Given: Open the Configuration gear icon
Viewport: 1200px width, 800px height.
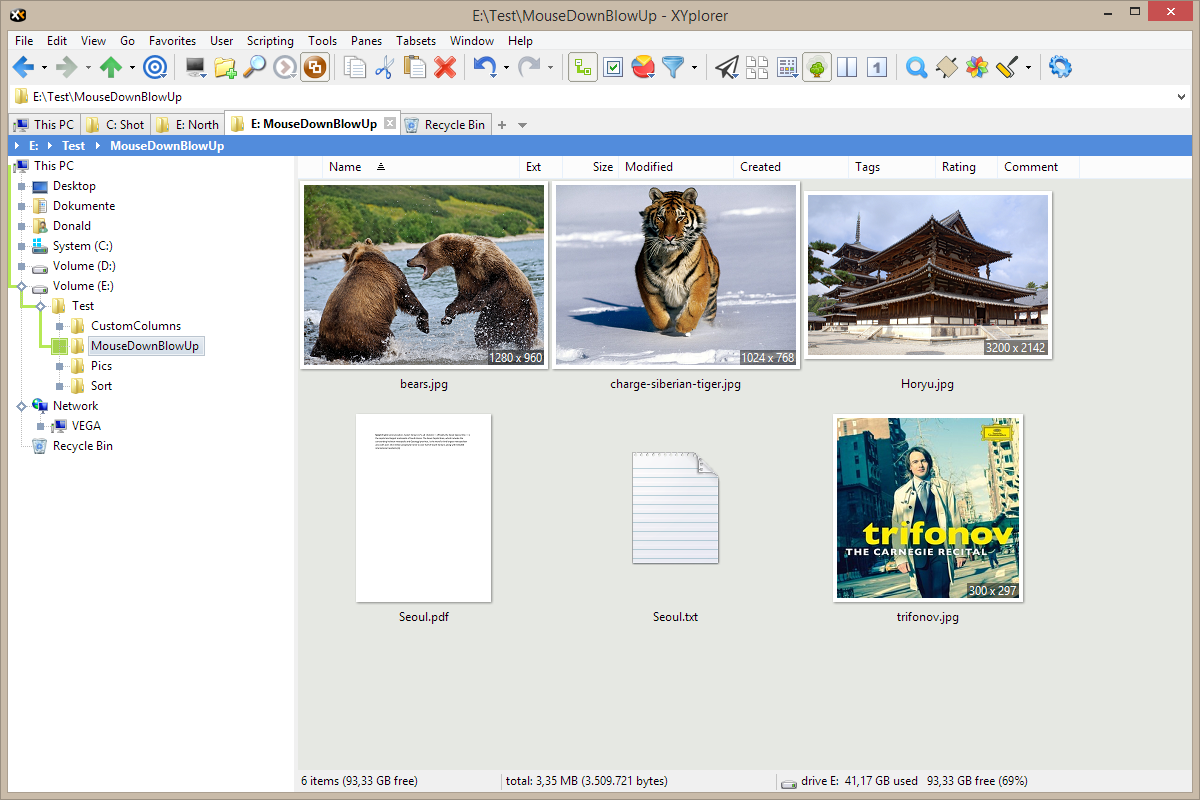Looking at the screenshot, I should (1060, 68).
